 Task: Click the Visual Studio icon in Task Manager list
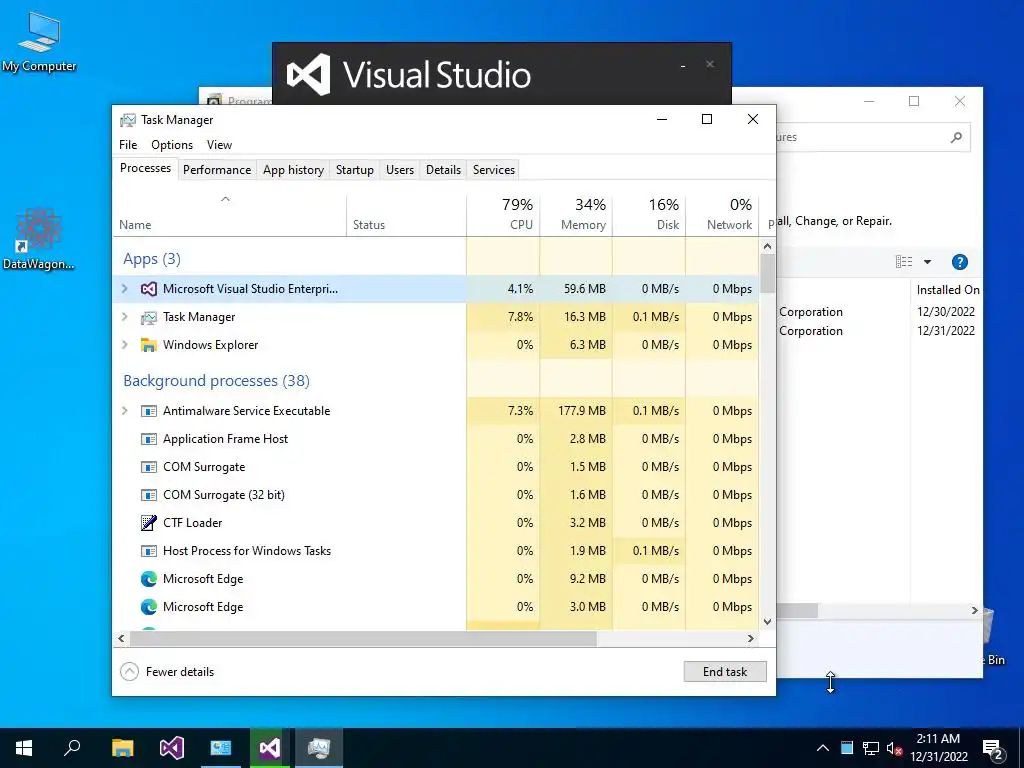(149, 289)
